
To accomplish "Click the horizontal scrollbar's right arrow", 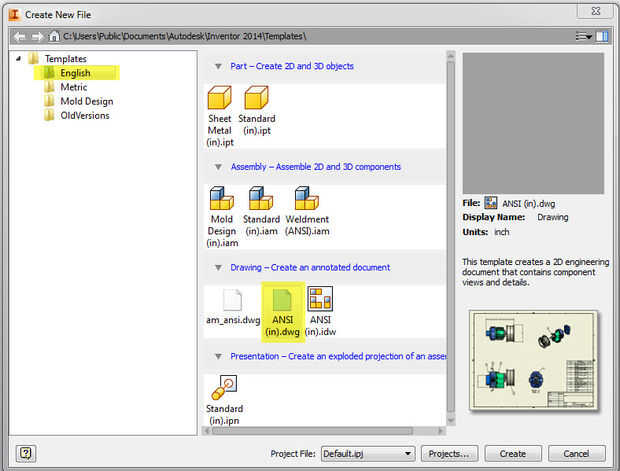I will [x=440, y=431].
